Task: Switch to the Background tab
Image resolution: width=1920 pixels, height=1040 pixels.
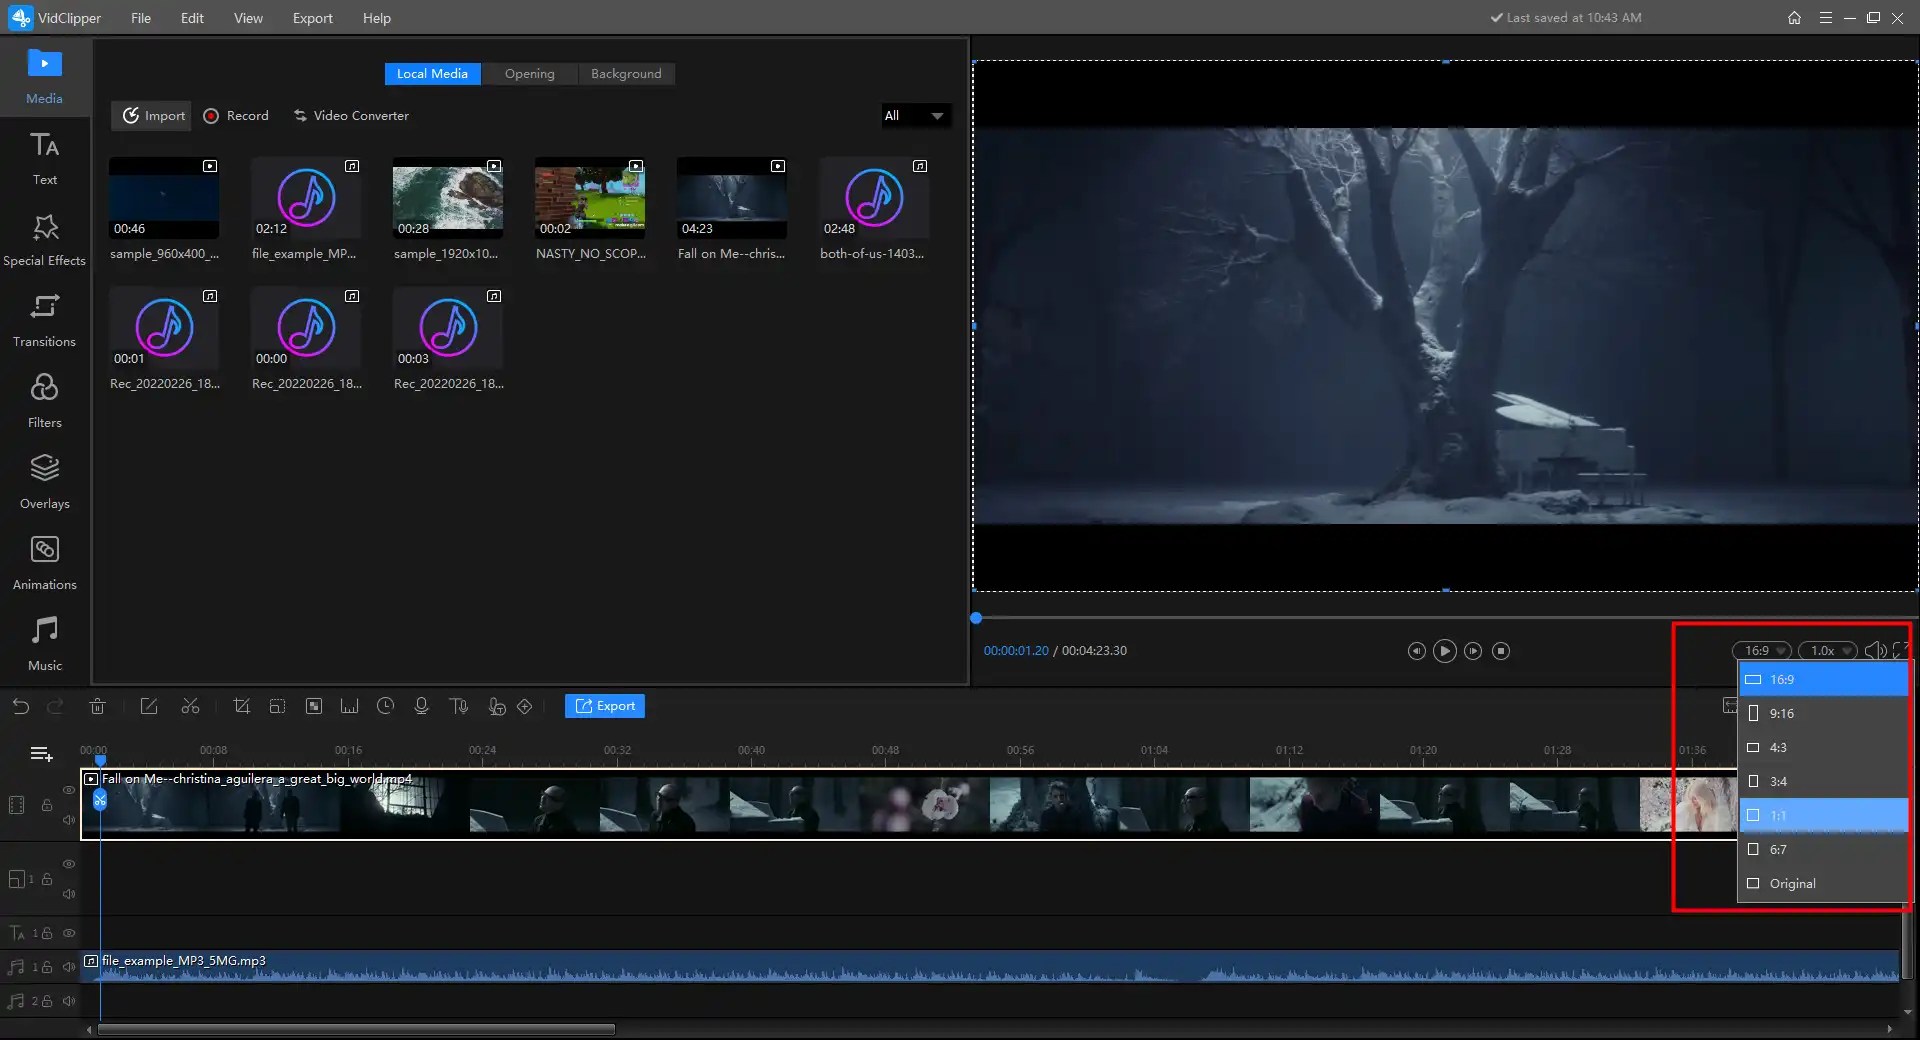Action: tap(626, 73)
